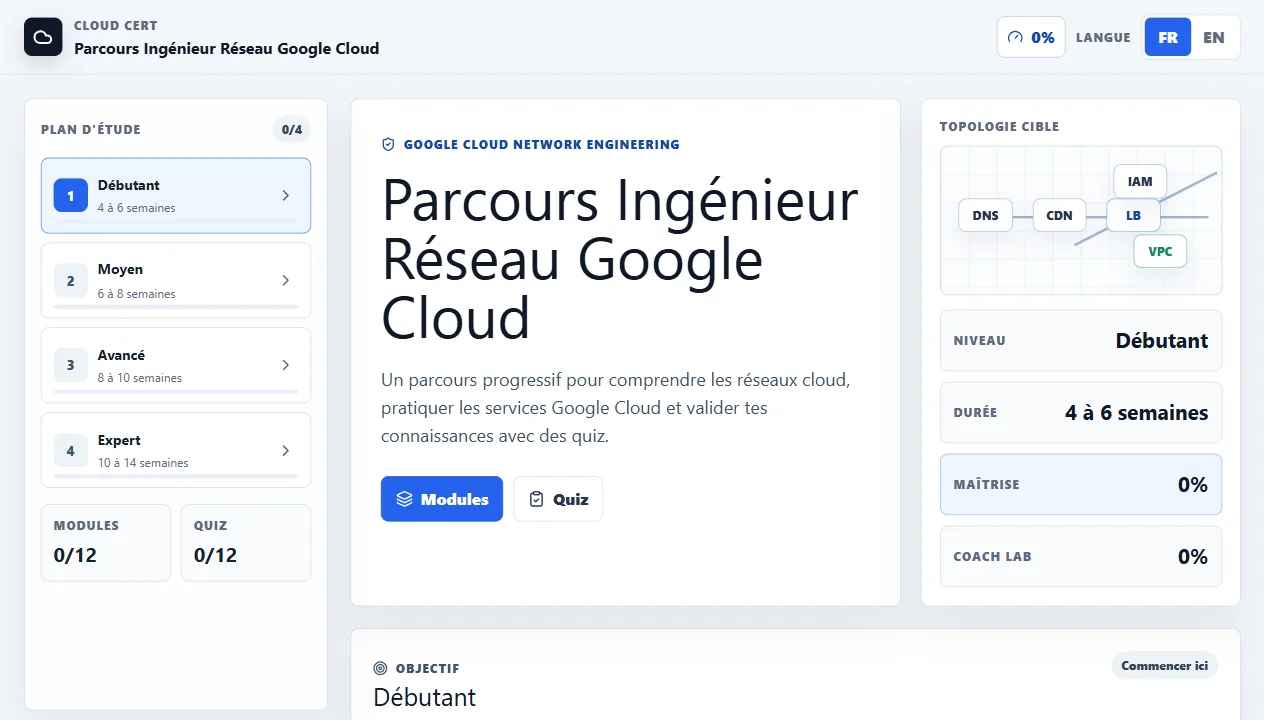The width and height of the screenshot is (1264, 720).
Task: Click step number 2 badge for Moyen
Action: (70, 281)
